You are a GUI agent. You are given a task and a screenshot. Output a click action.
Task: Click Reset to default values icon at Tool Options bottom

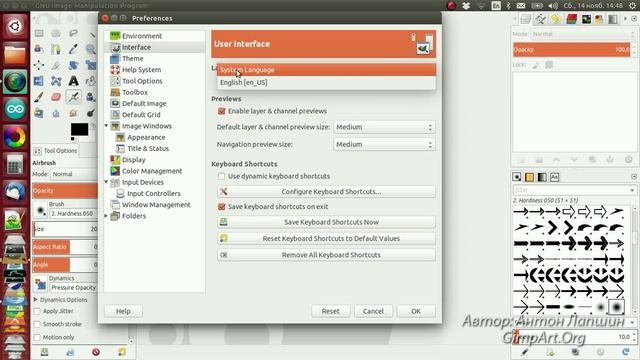pos(122,352)
